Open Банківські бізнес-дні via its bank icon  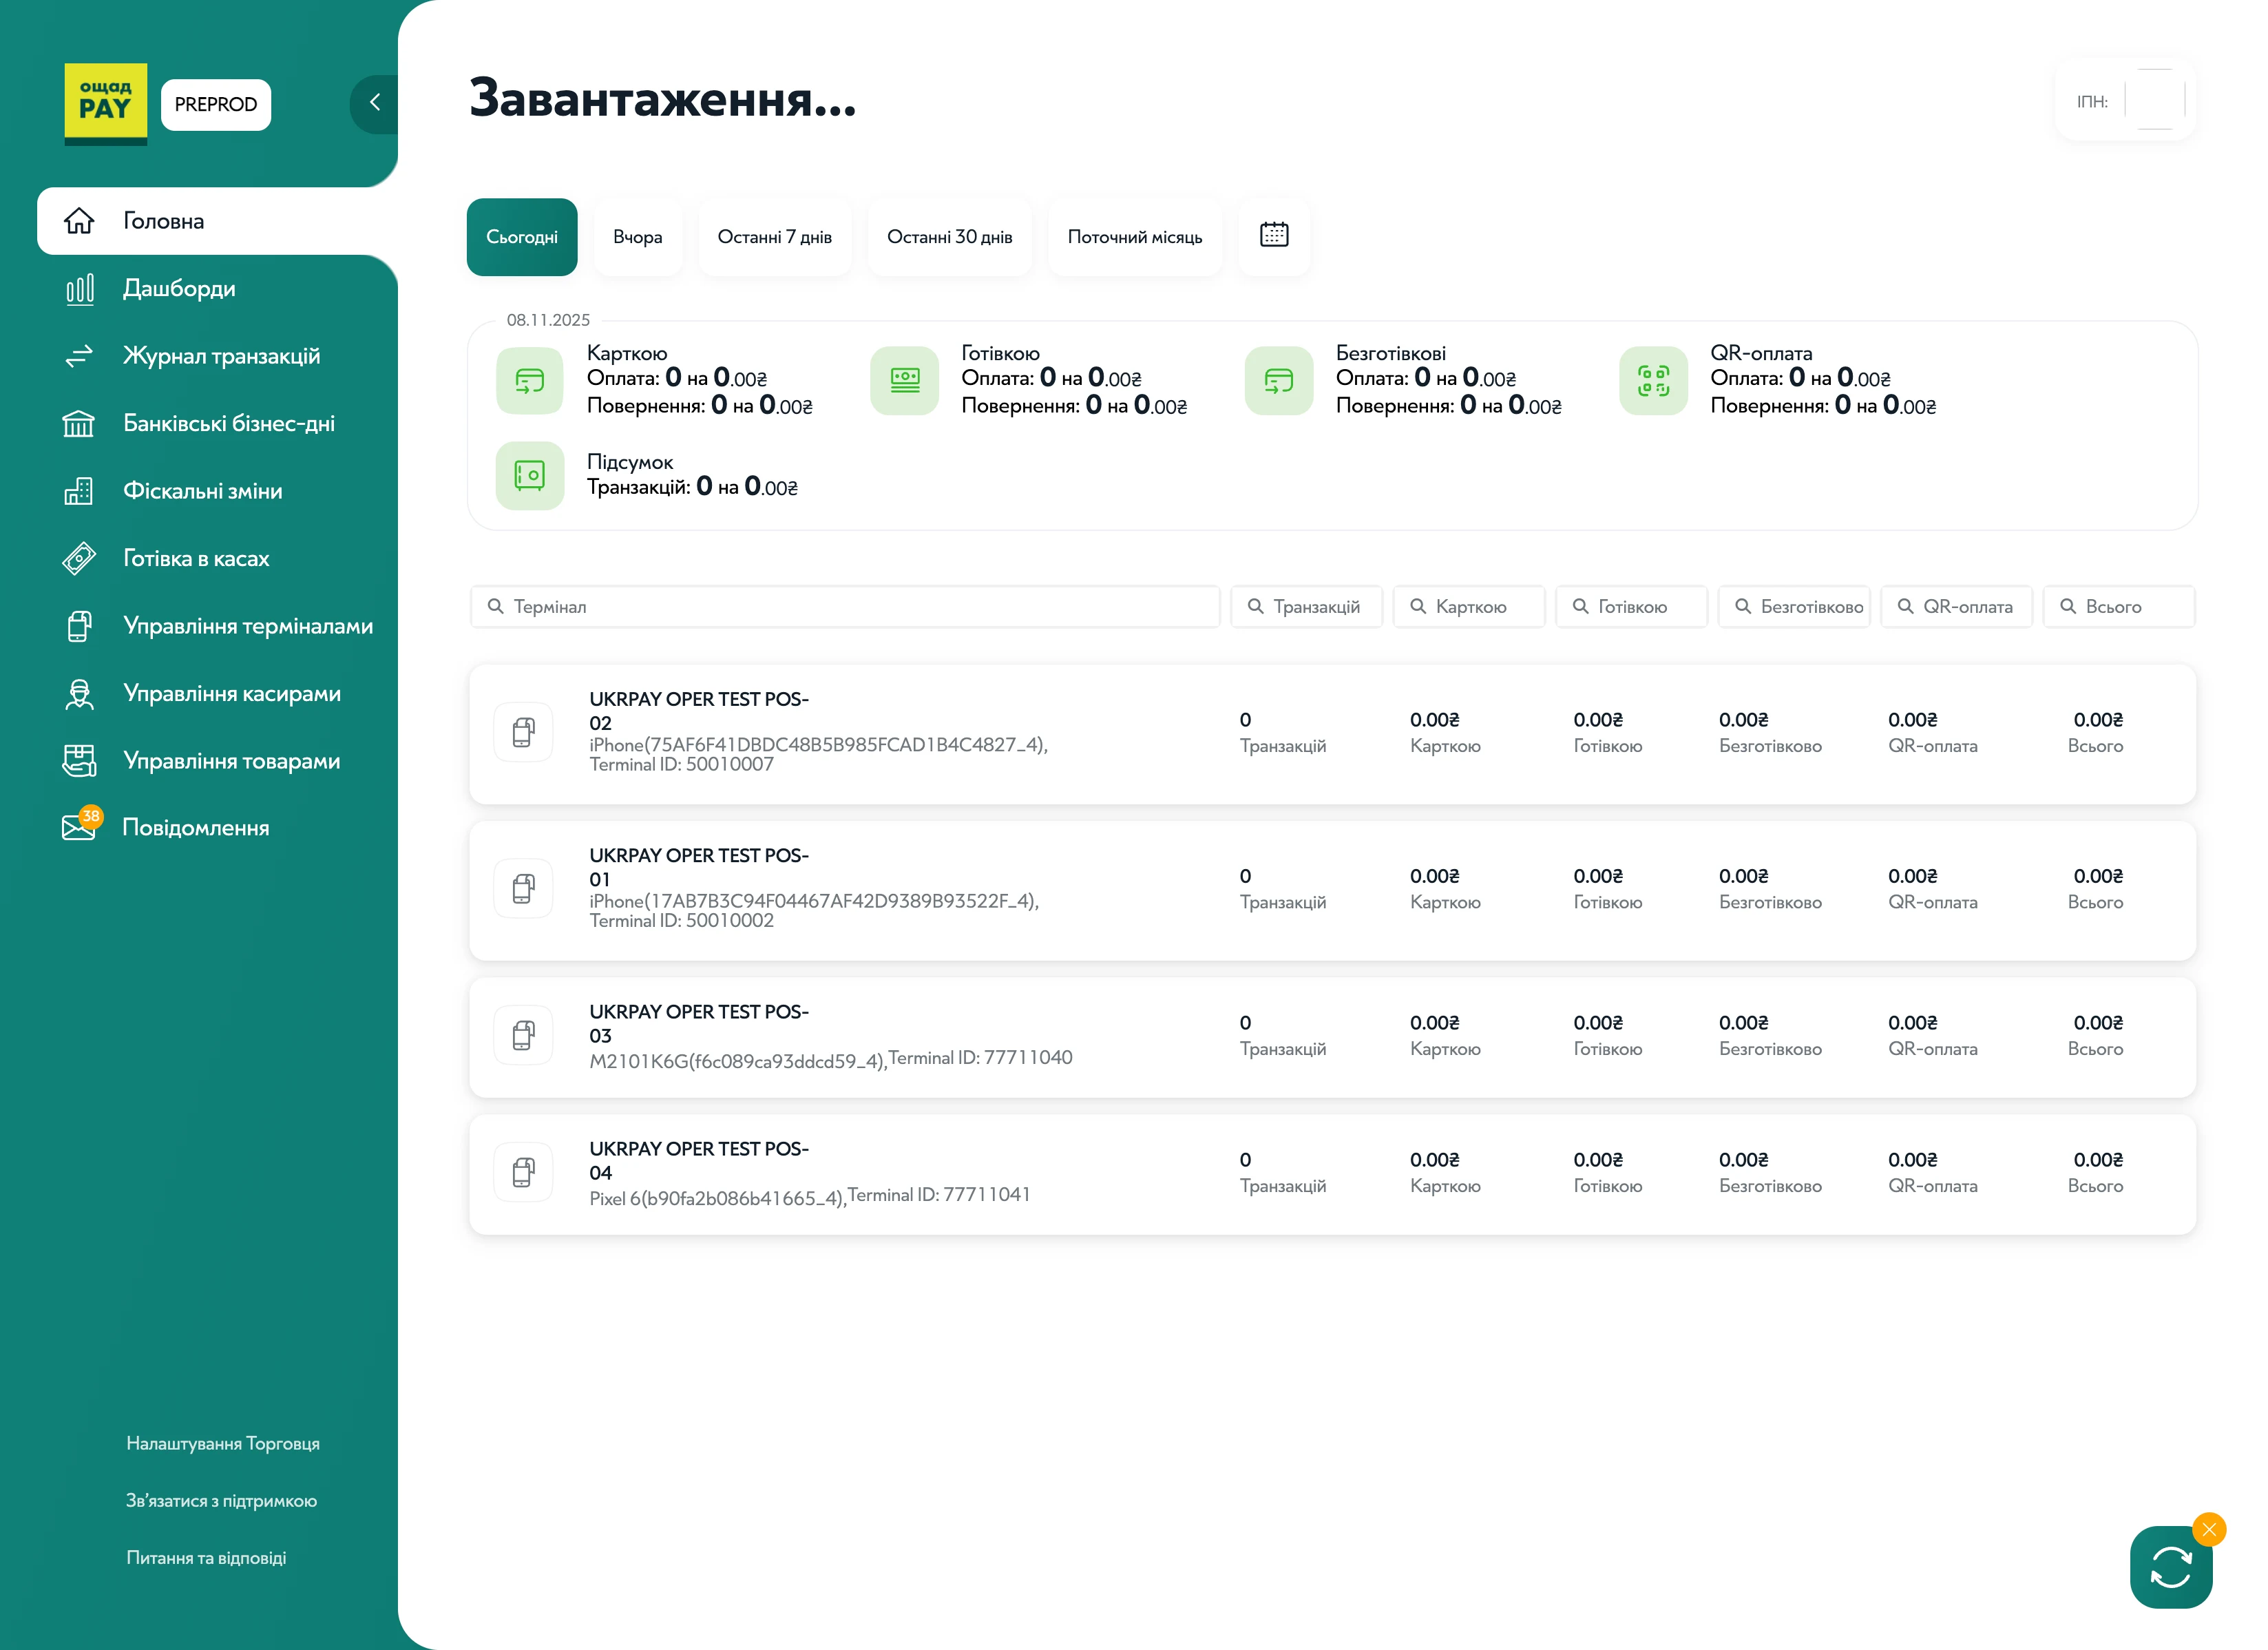pos(79,424)
